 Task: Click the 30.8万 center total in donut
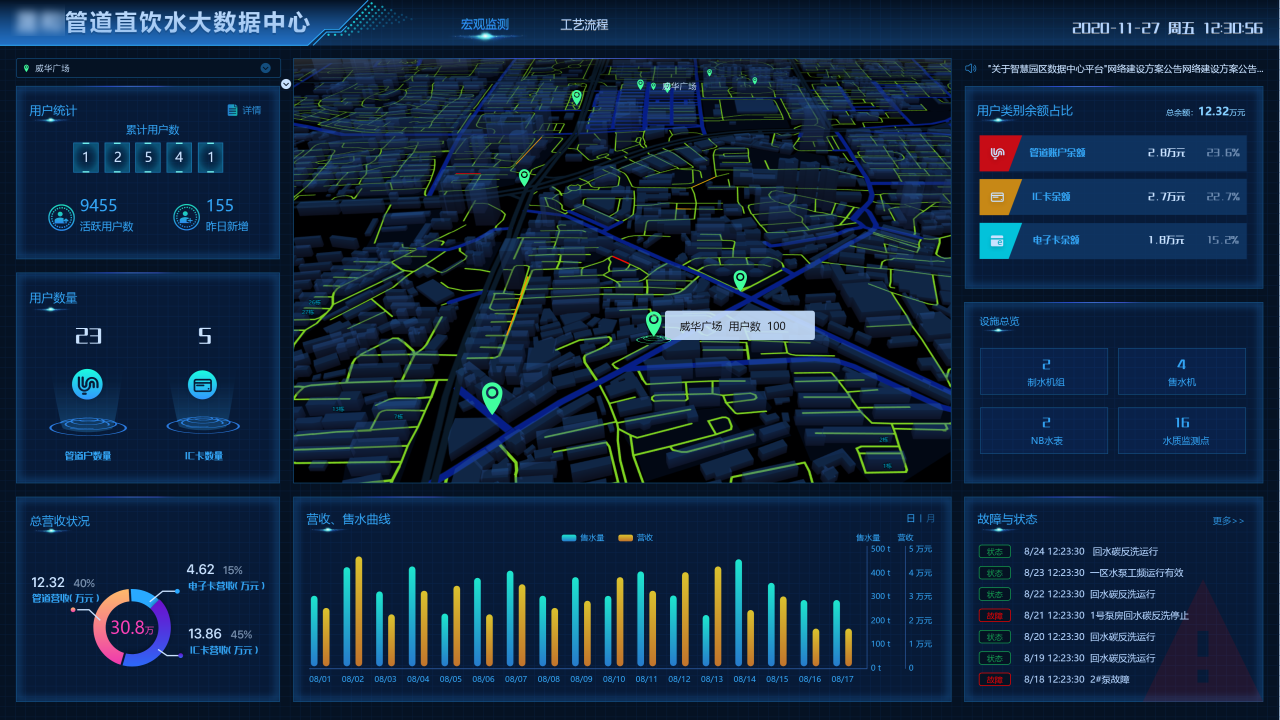coord(132,628)
